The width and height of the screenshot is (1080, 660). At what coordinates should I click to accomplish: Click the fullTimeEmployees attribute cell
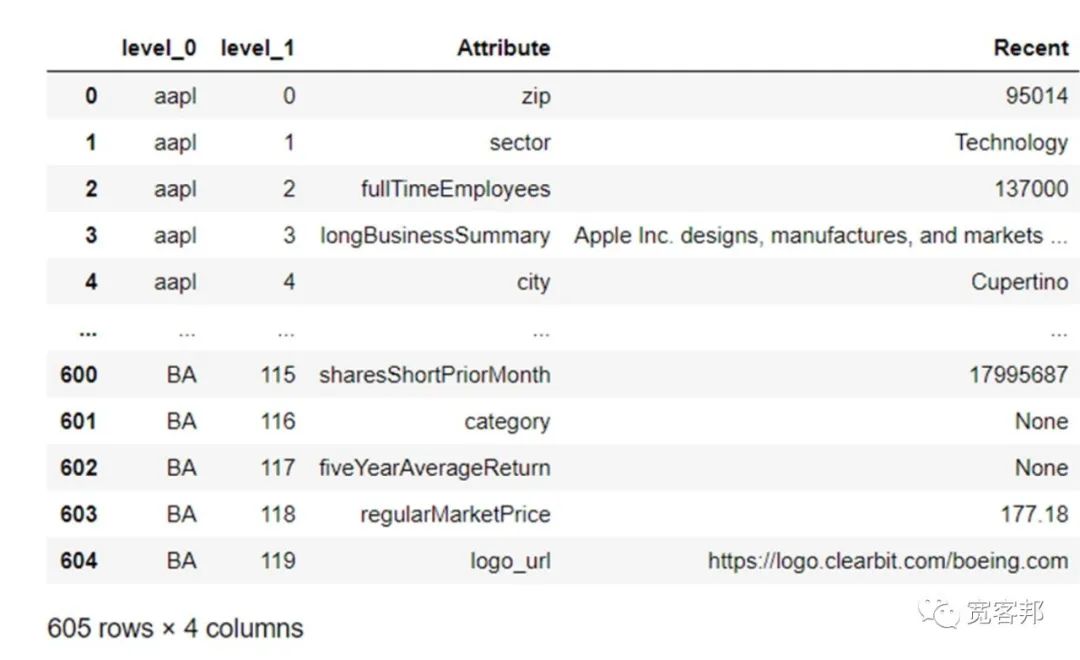coord(455,189)
